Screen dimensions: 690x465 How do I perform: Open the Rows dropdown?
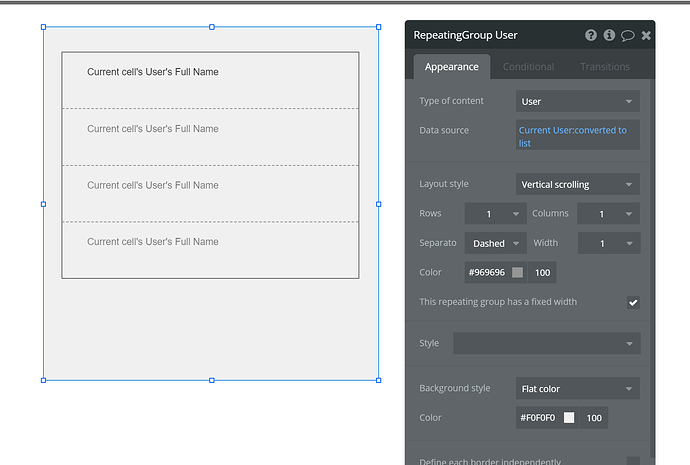point(495,214)
